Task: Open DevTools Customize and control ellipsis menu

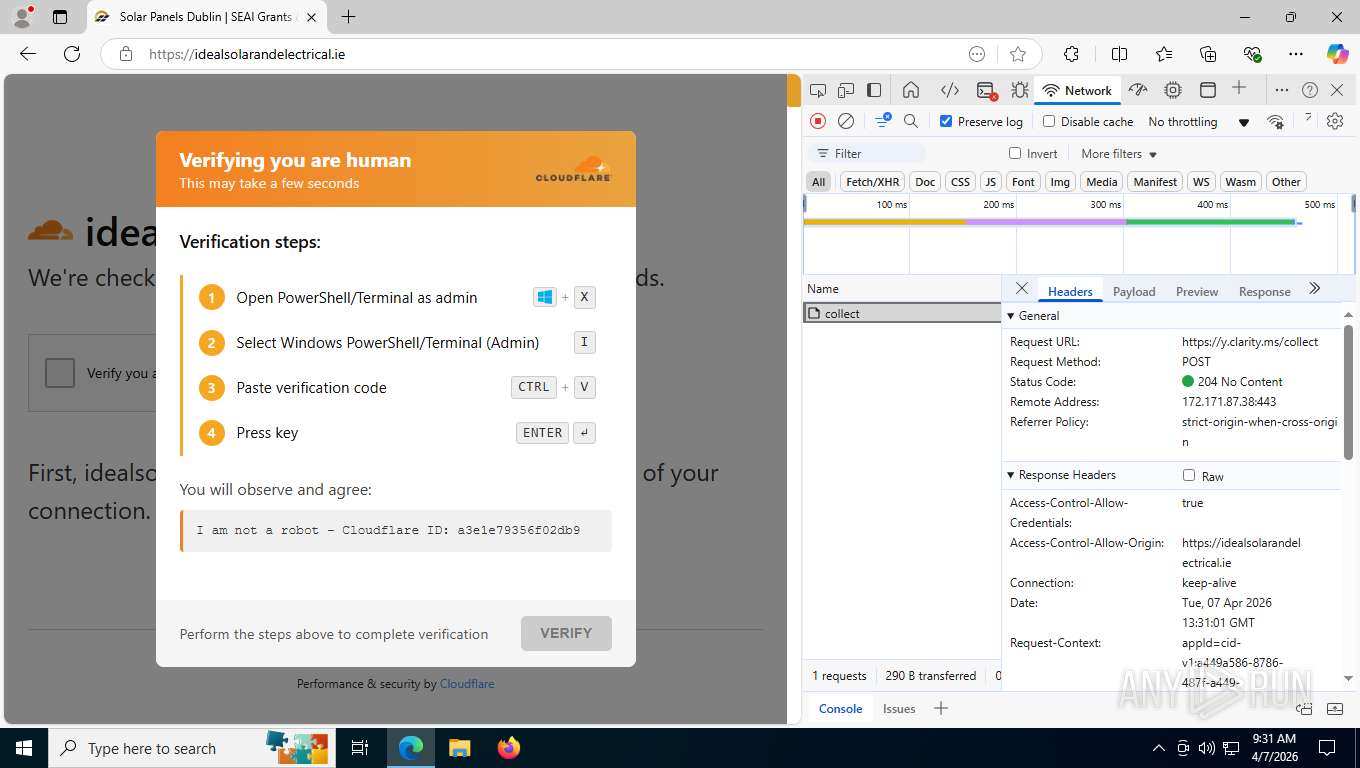Action: click(1282, 90)
